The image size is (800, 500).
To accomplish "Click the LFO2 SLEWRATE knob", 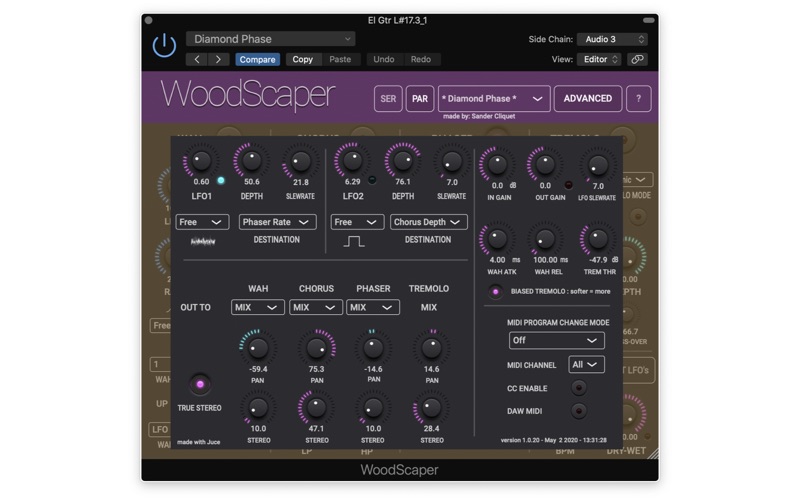I will pos(452,162).
